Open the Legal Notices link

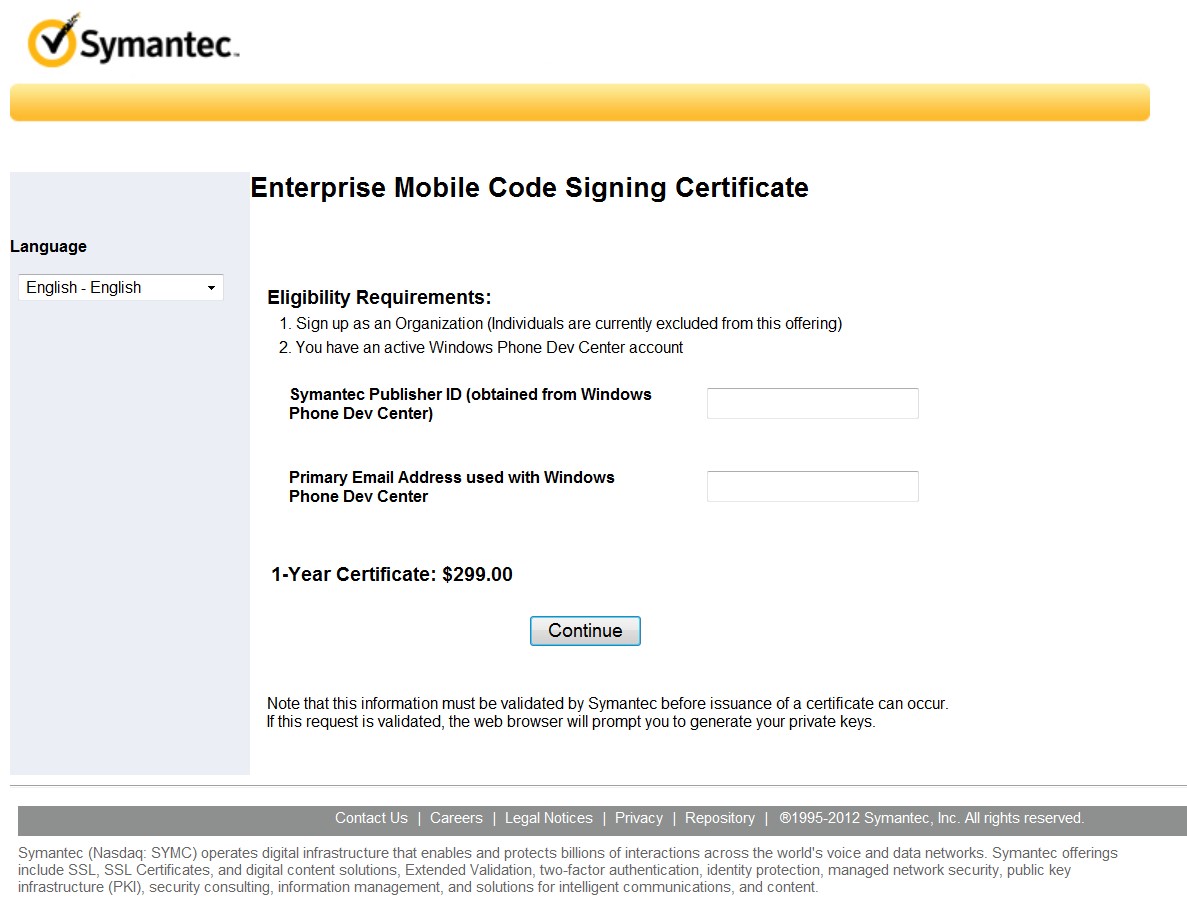[548, 818]
